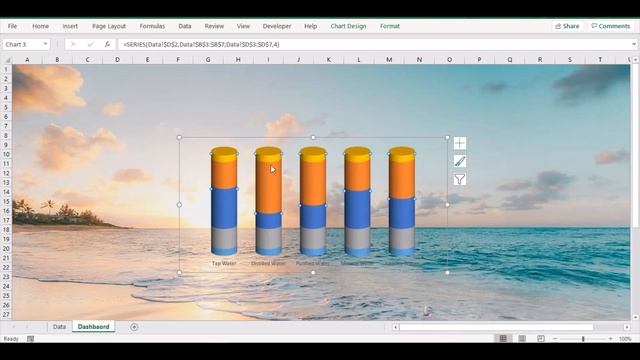Switch to Normal view icon
Image resolution: width=640 pixels, height=360 pixels.
(x=503, y=338)
